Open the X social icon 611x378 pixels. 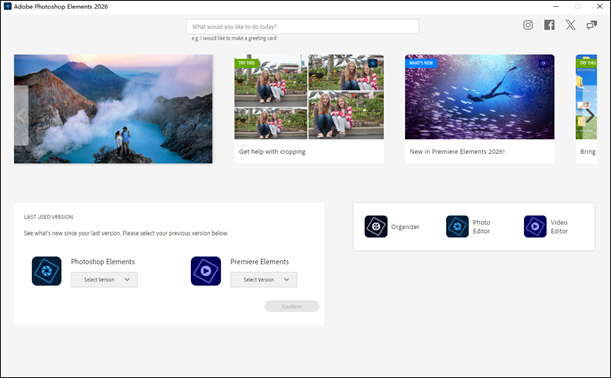point(570,25)
